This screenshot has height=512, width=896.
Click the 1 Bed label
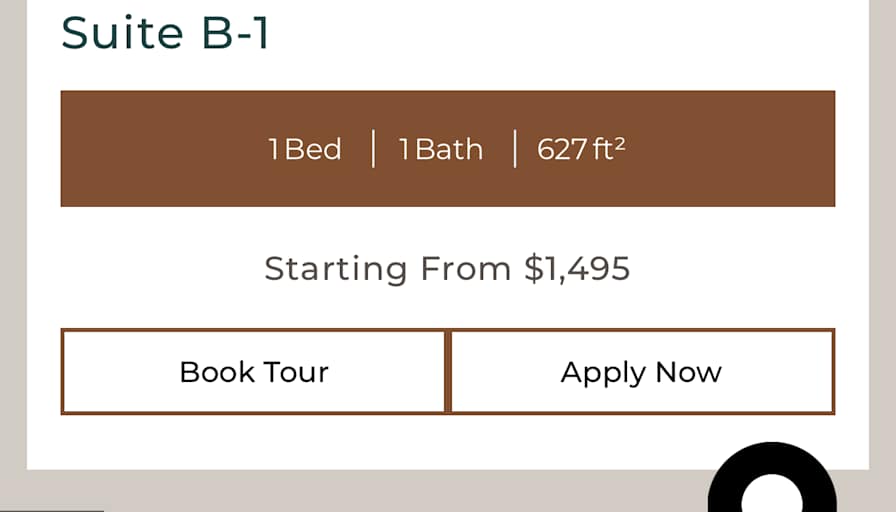pos(305,150)
